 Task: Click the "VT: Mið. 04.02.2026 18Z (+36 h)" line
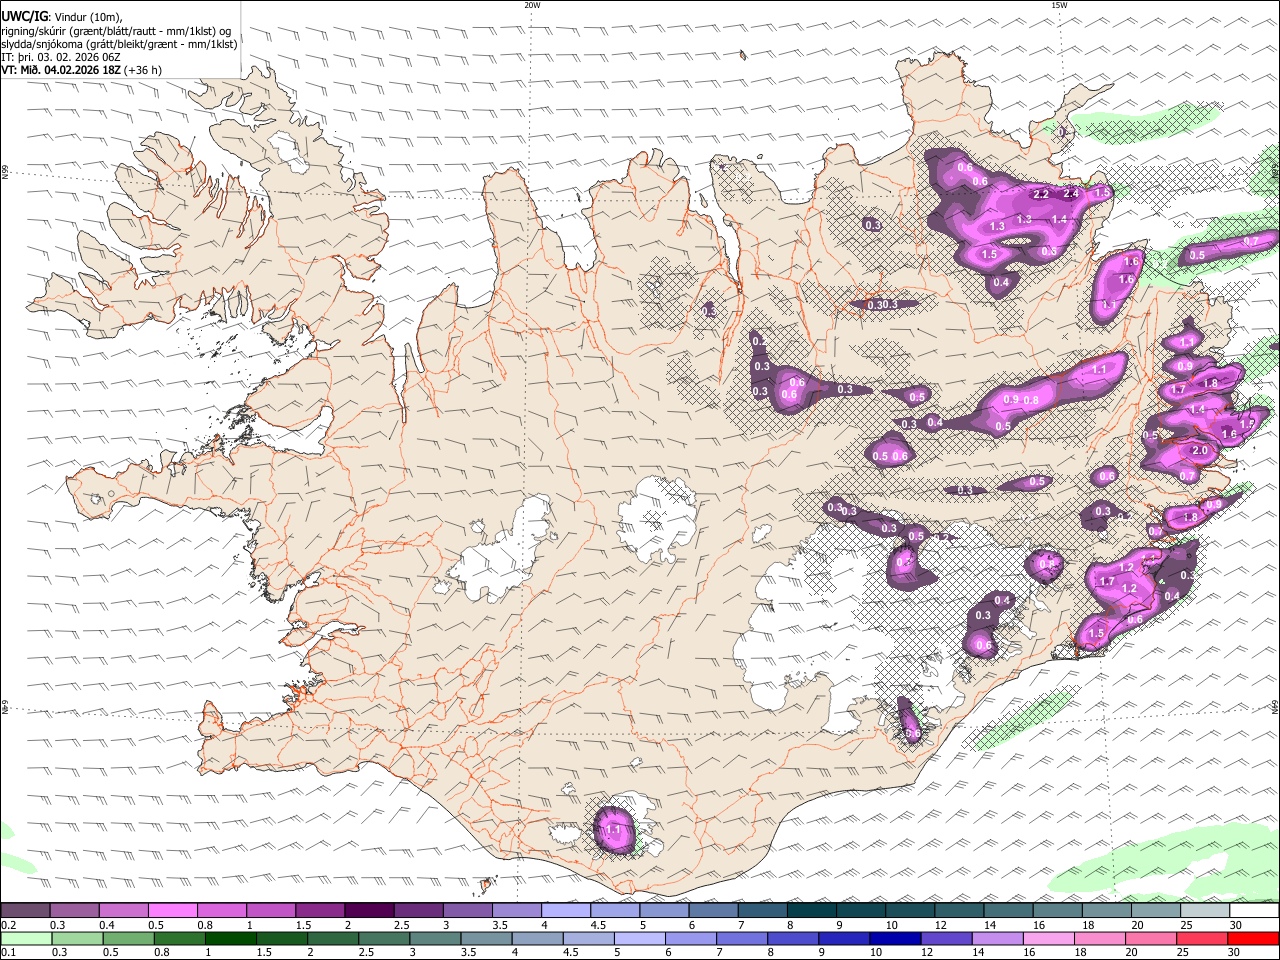(81, 70)
